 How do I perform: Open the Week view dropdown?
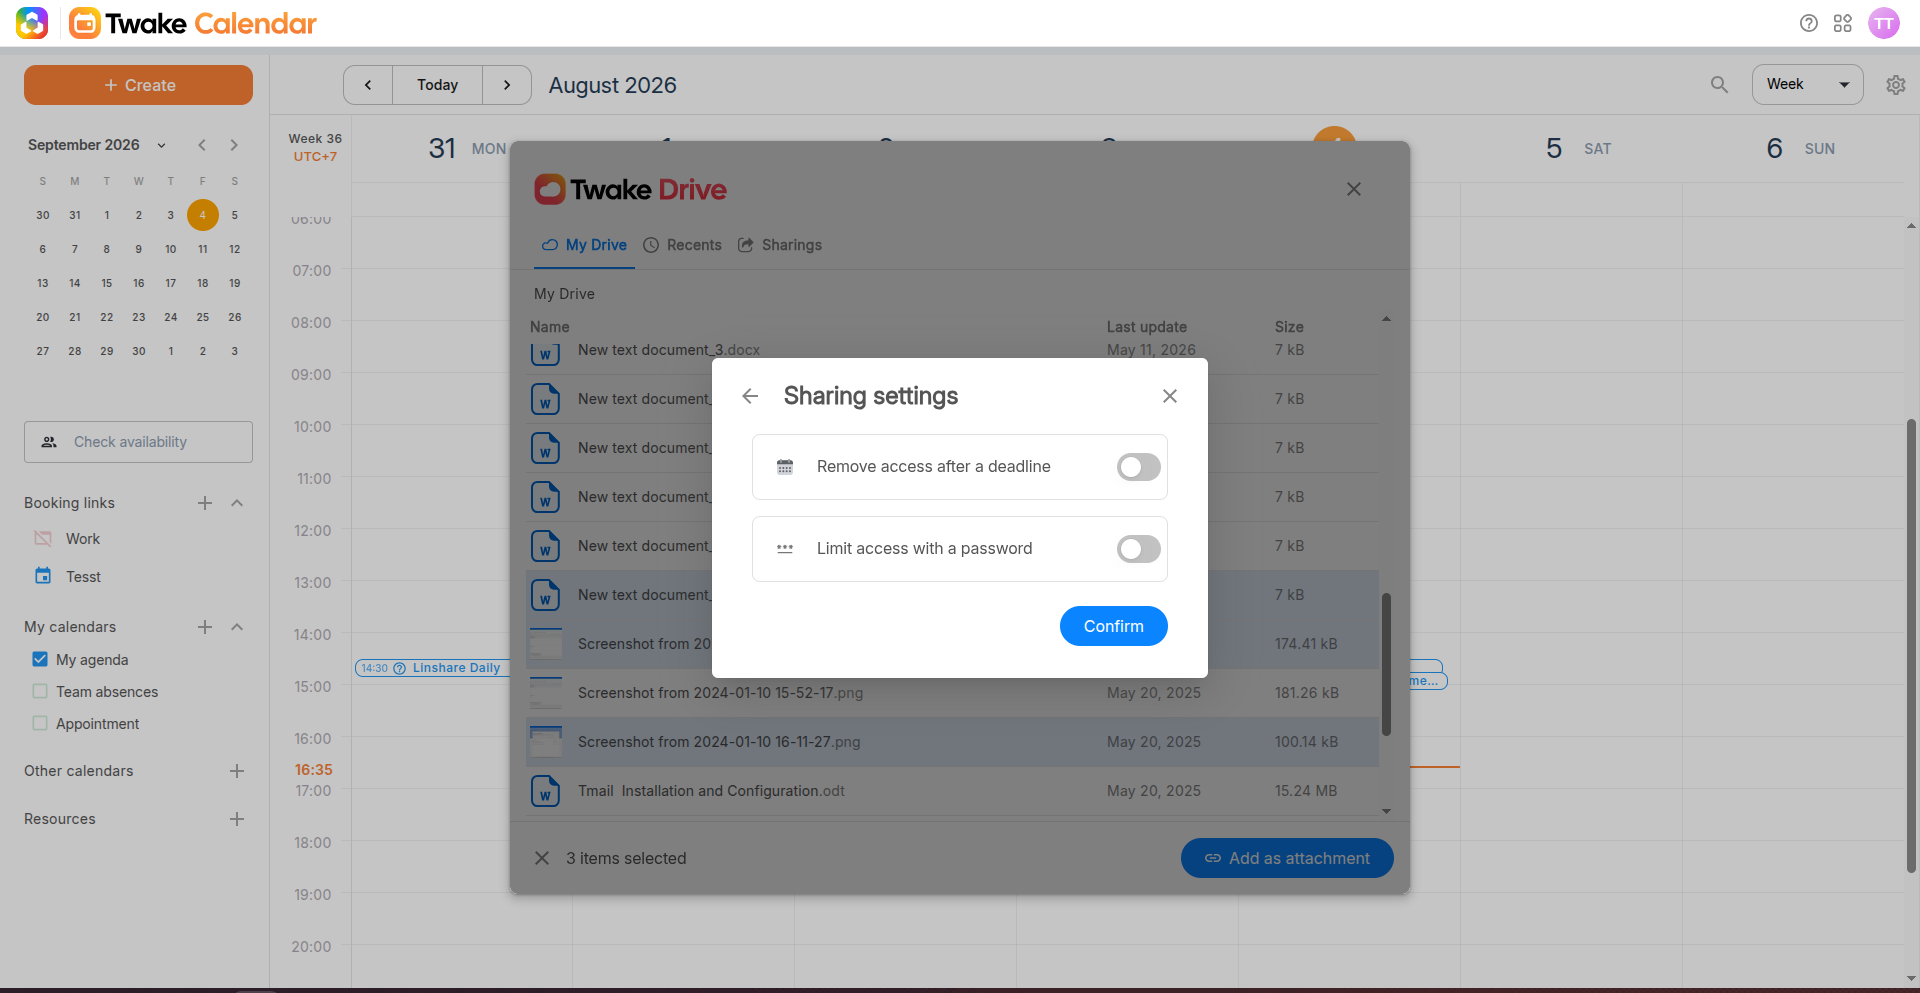(1807, 85)
